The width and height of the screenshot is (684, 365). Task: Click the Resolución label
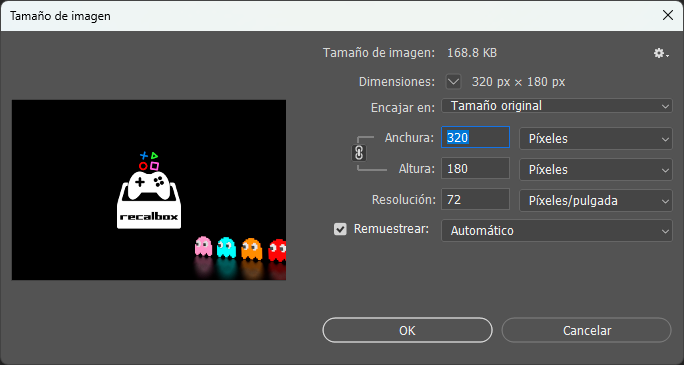(x=404, y=200)
